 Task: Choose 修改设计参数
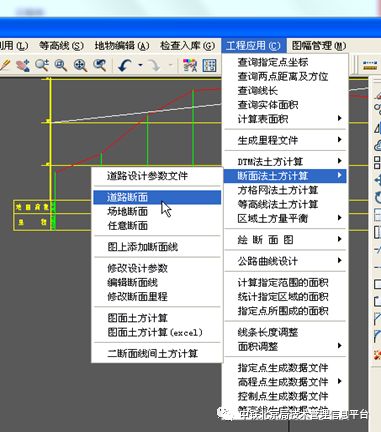[x=157, y=268]
